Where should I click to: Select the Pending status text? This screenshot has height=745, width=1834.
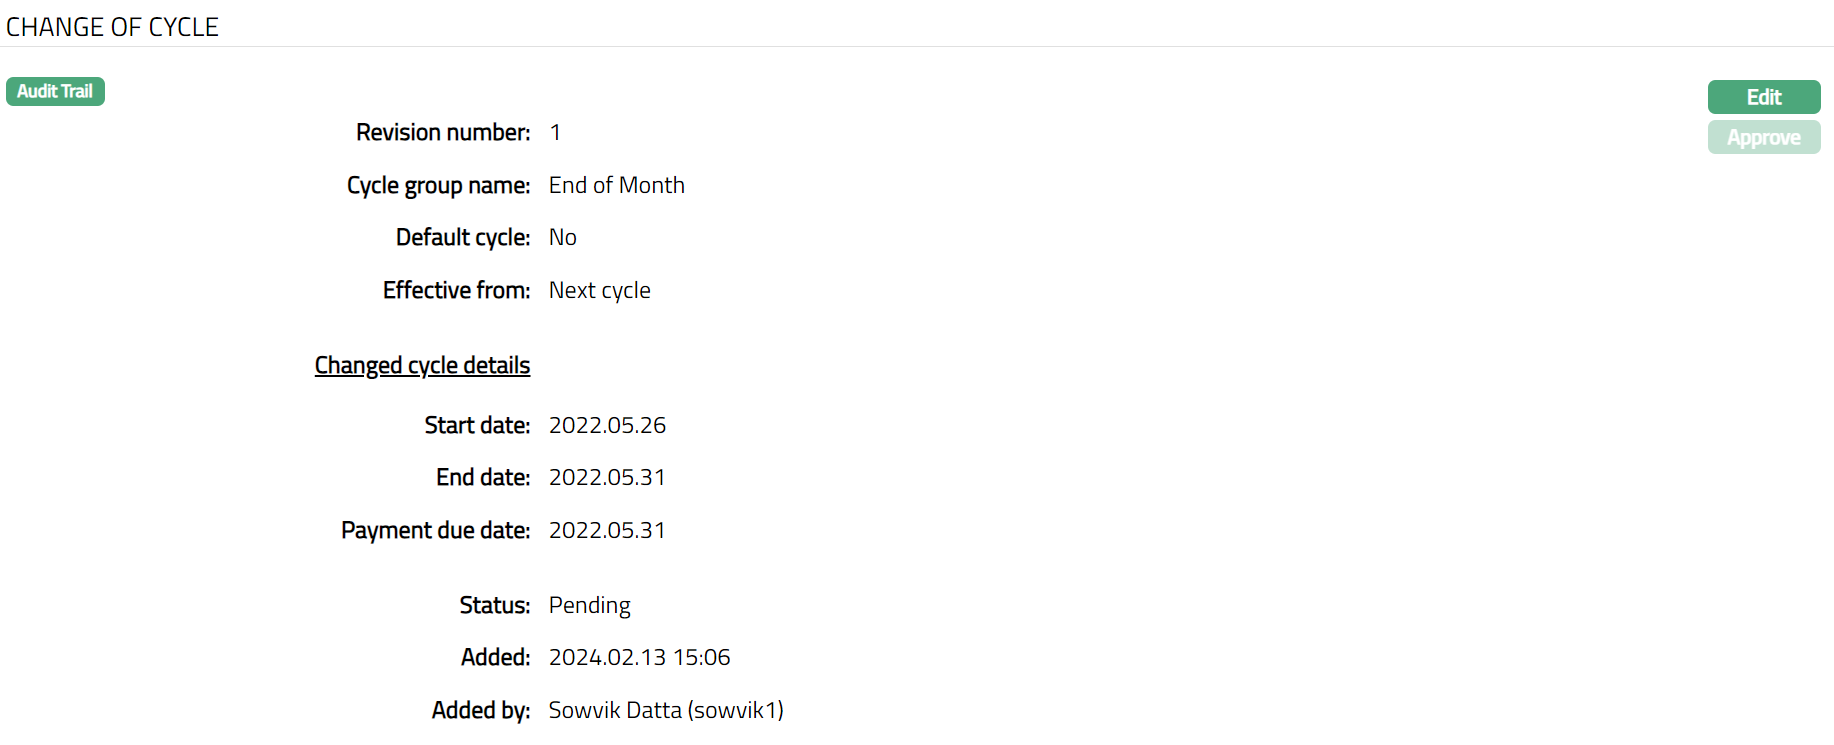coord(589,605)
